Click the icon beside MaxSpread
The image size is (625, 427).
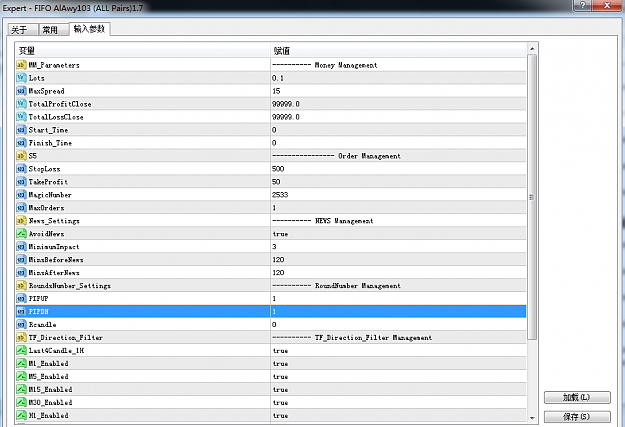(x=22, y=91)
